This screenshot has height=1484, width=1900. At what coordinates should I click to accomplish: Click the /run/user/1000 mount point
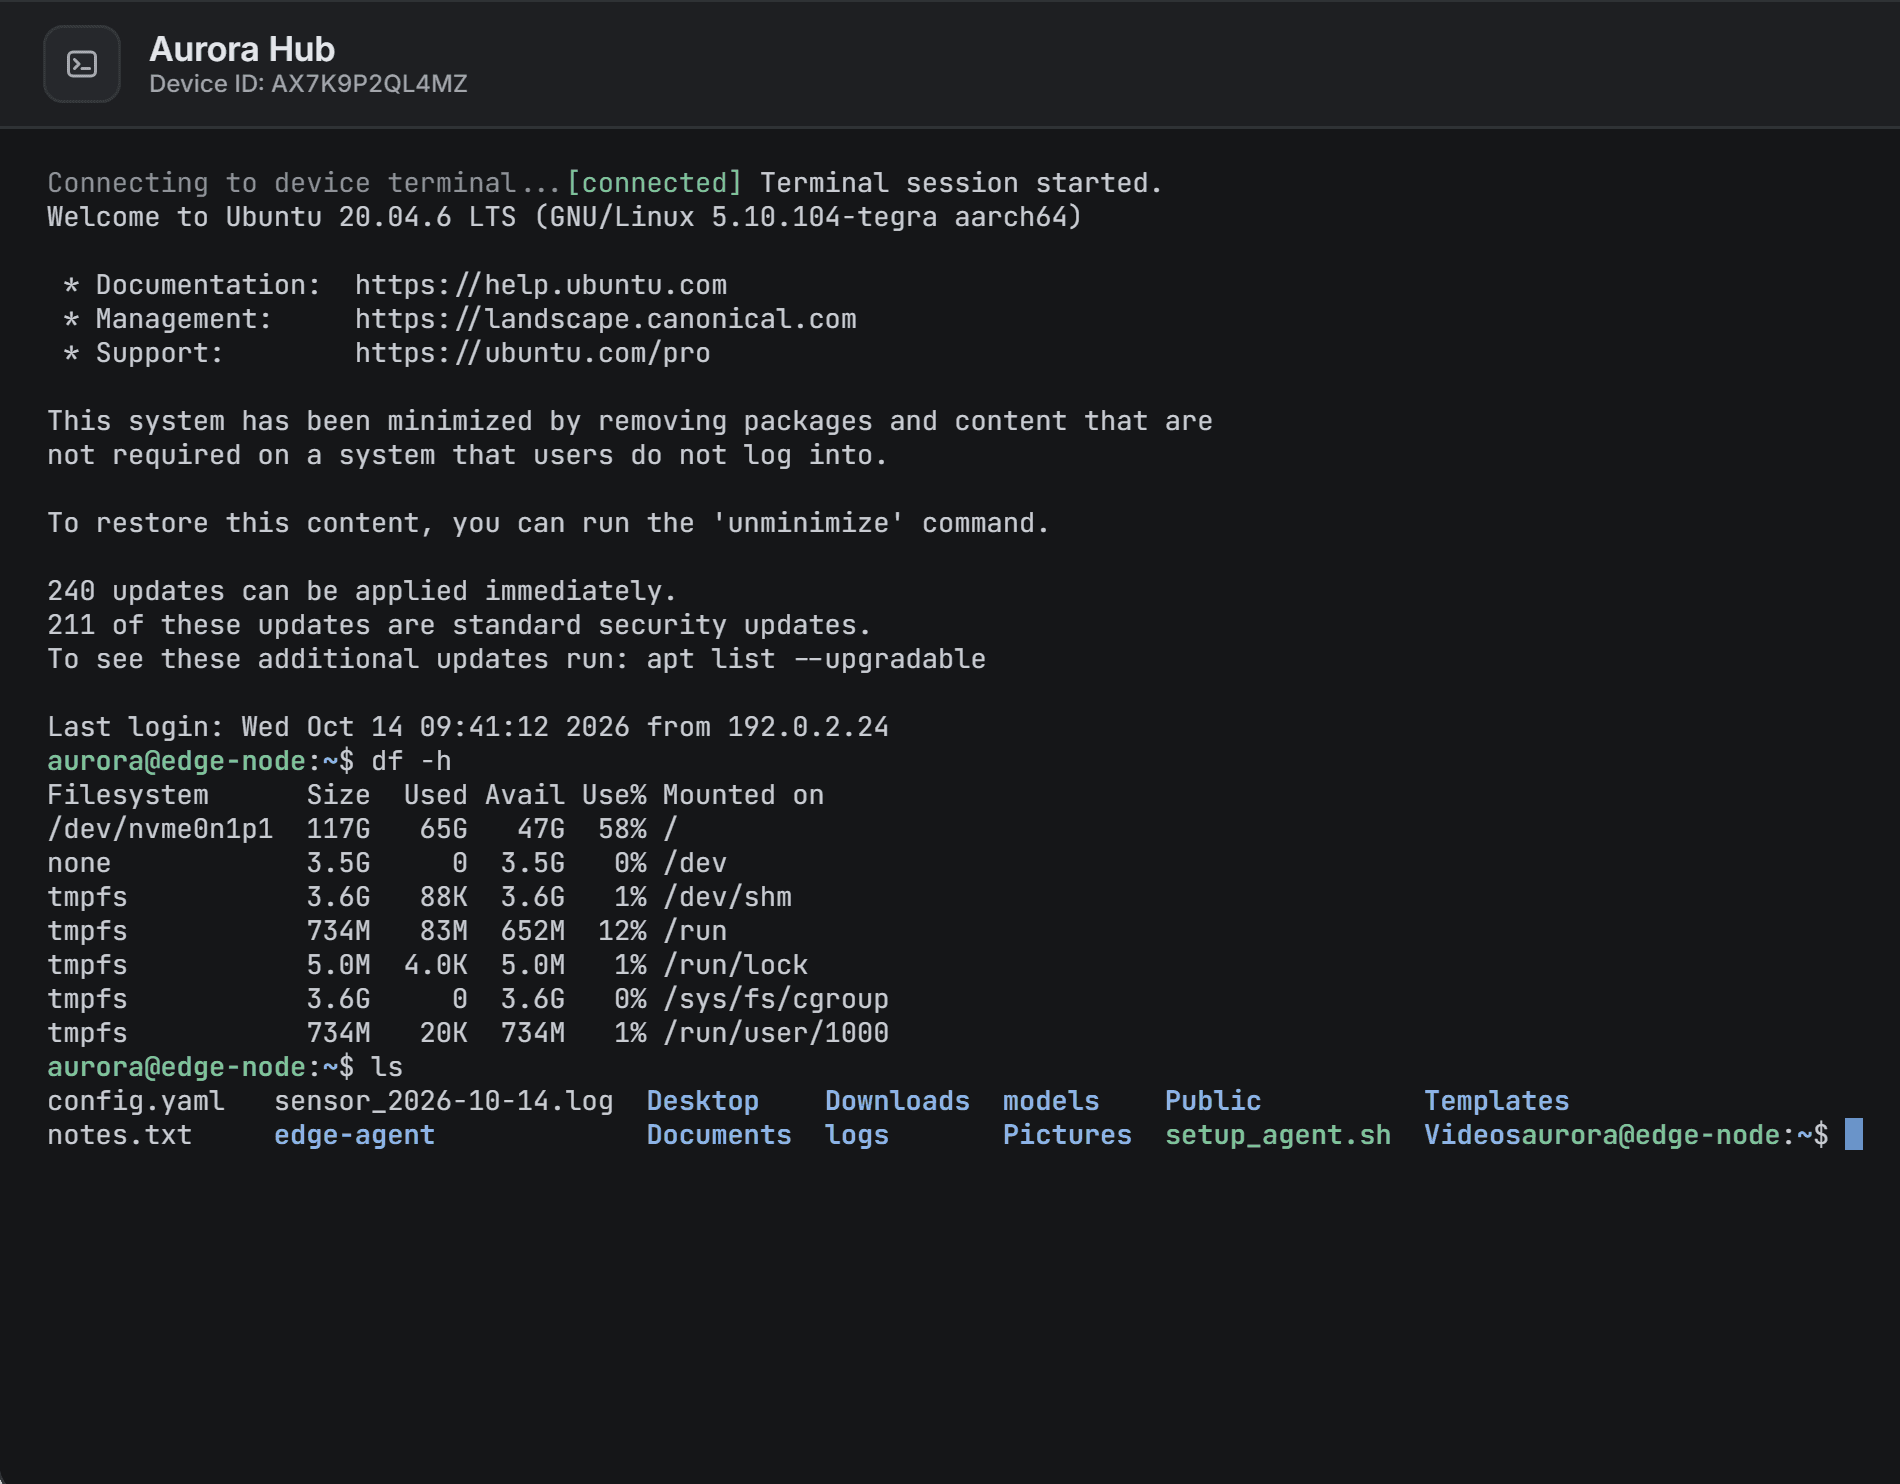(x=776, y=1033)
